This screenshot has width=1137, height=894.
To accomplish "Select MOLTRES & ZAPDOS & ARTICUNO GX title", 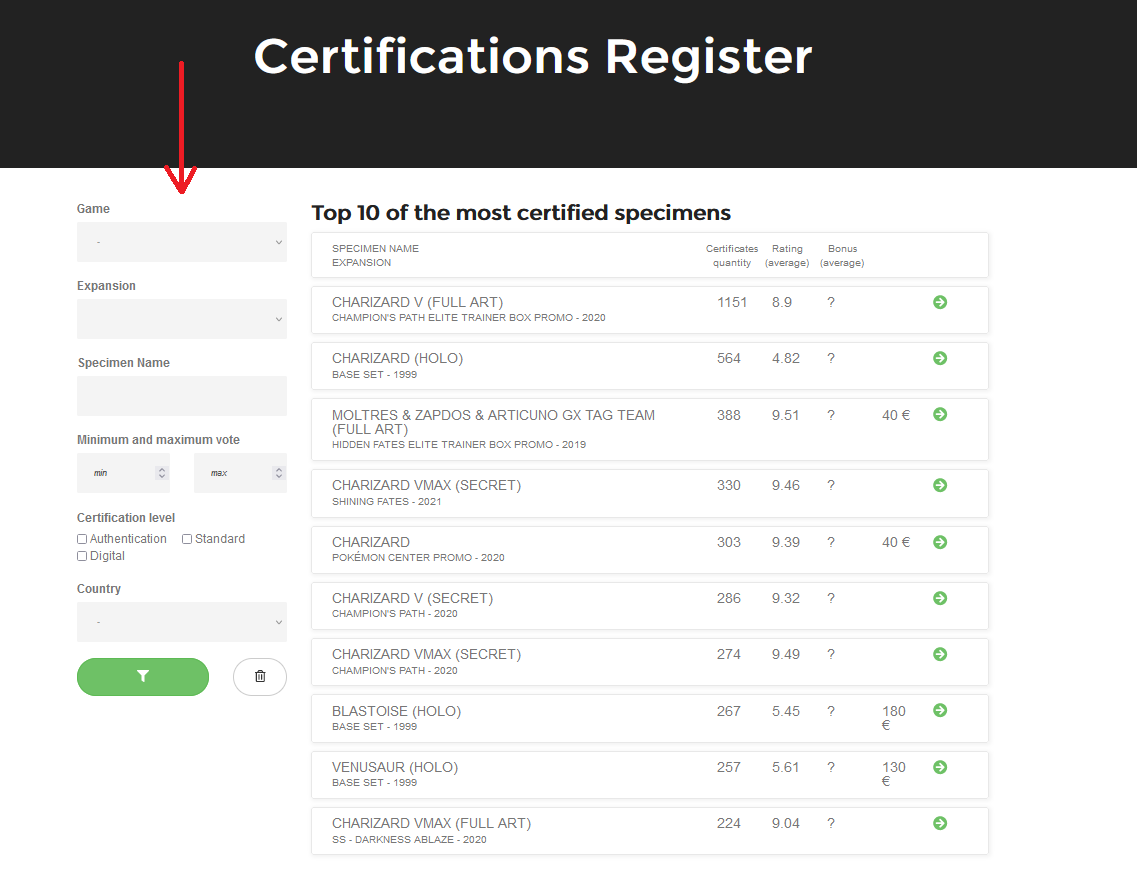I will click(x=493, y=422).
